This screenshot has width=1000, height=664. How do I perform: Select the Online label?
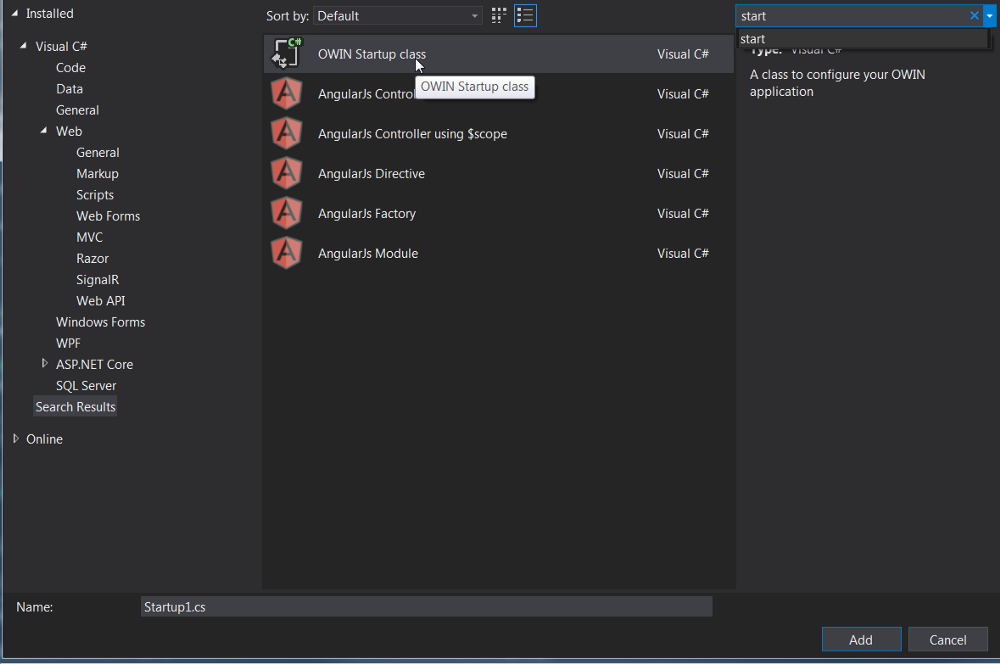(x=44, y=439)
